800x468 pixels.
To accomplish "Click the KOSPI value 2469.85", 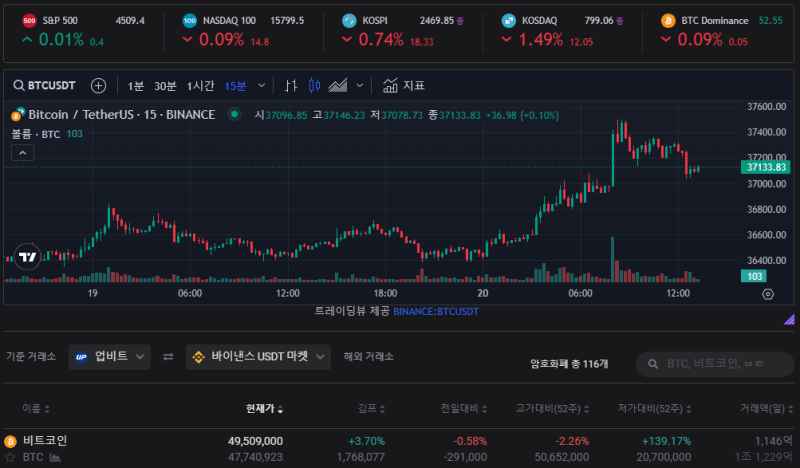I will 437,21.
